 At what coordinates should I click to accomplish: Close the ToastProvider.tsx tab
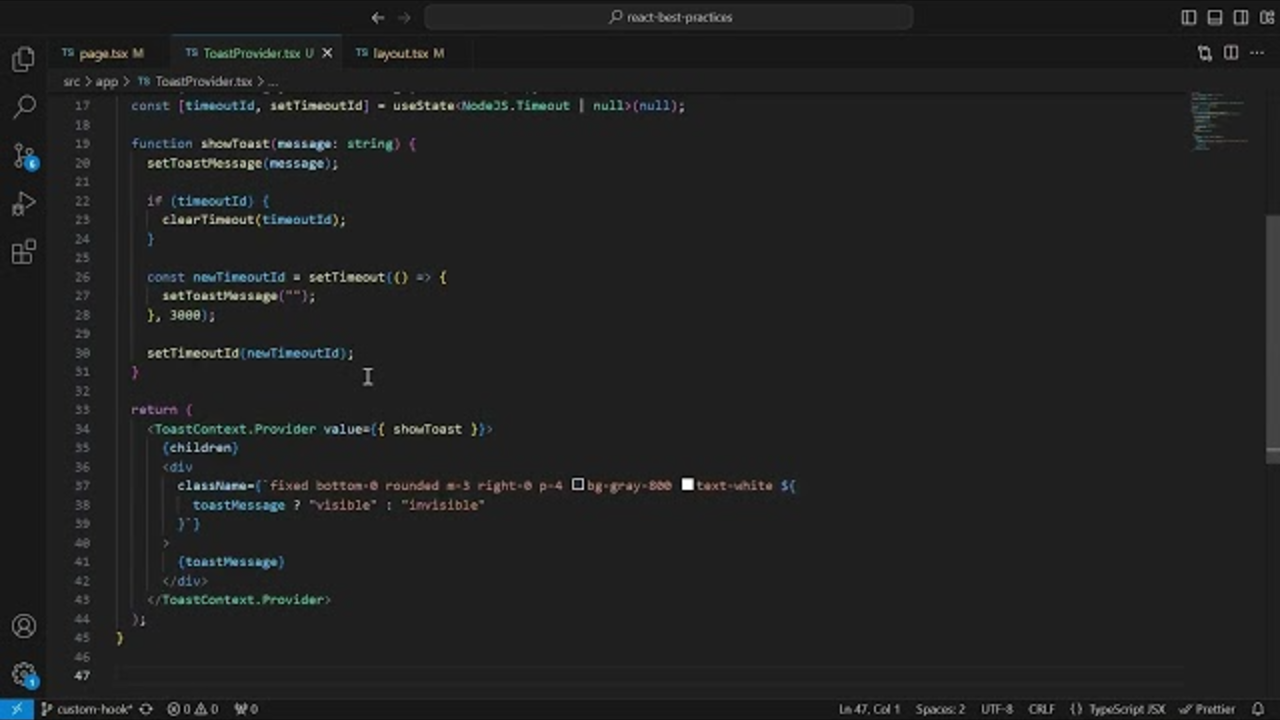point(327,53)
